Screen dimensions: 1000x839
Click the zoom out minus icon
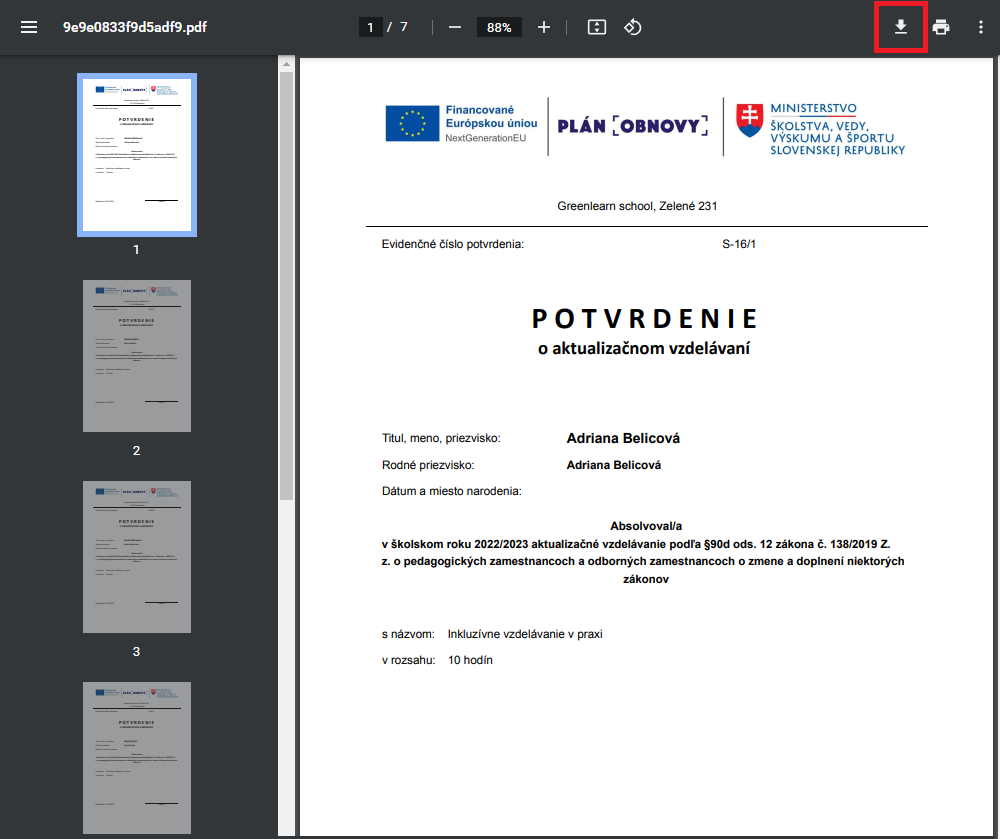(x=455, y=27)
